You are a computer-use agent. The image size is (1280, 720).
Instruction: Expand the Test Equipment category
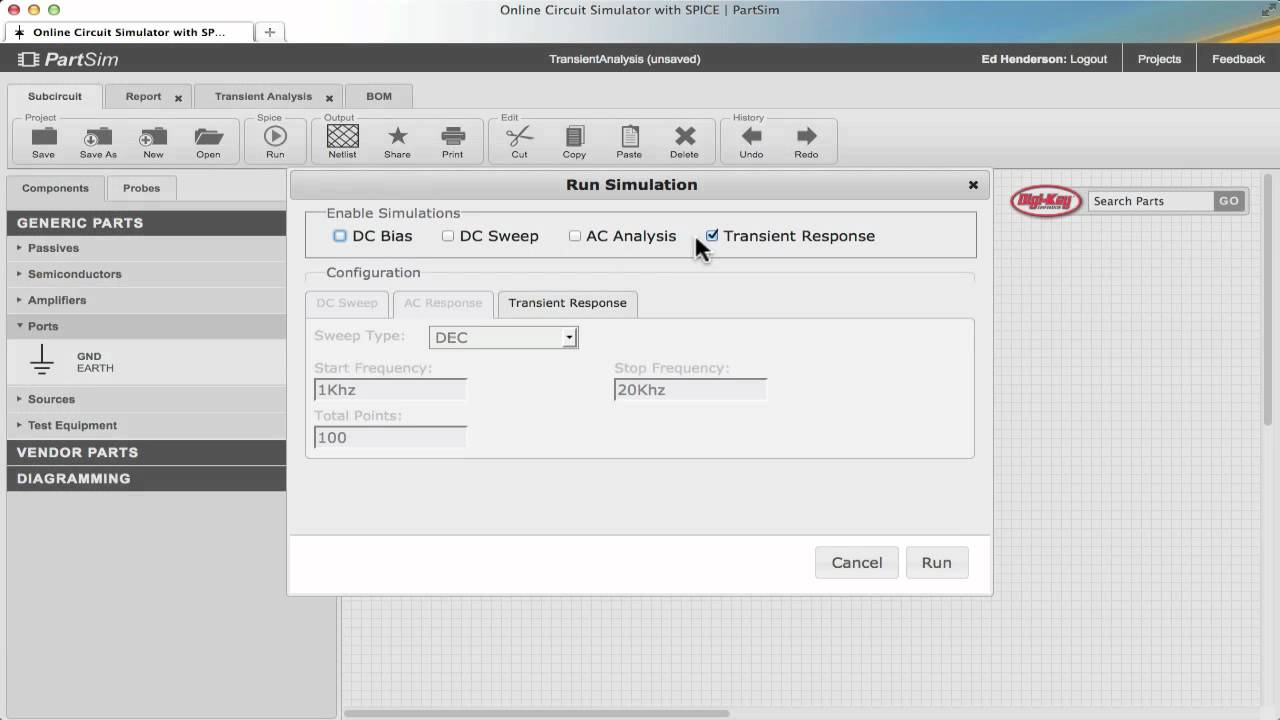[x=146, y=425]
